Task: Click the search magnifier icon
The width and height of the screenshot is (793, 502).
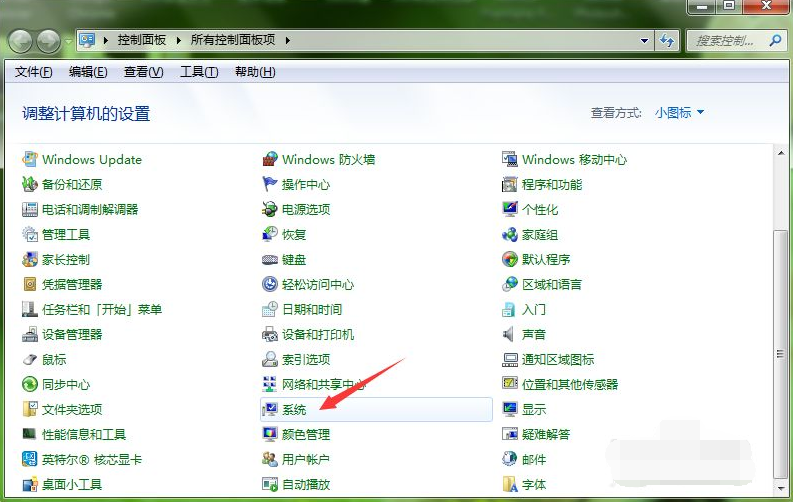Action: pos(775,40)
